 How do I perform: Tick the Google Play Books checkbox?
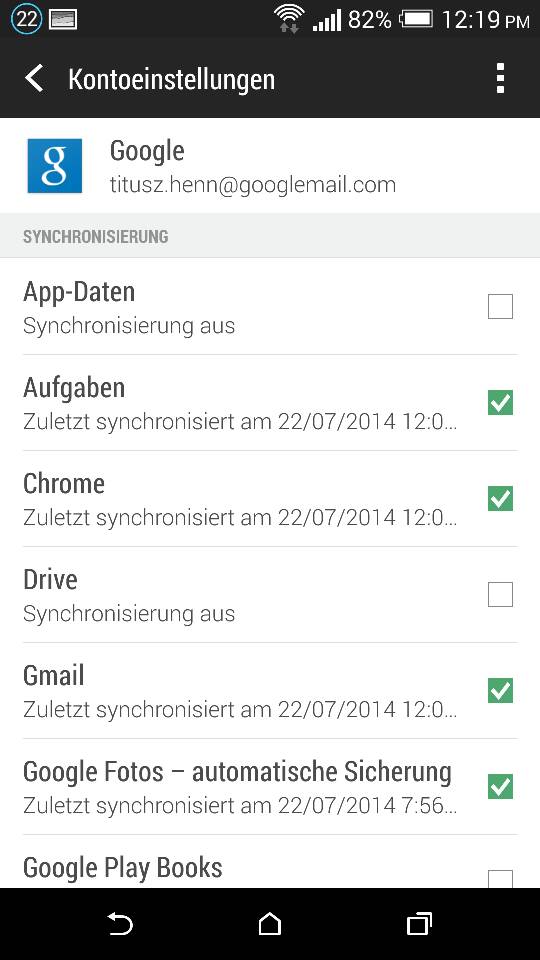point(500,879)
